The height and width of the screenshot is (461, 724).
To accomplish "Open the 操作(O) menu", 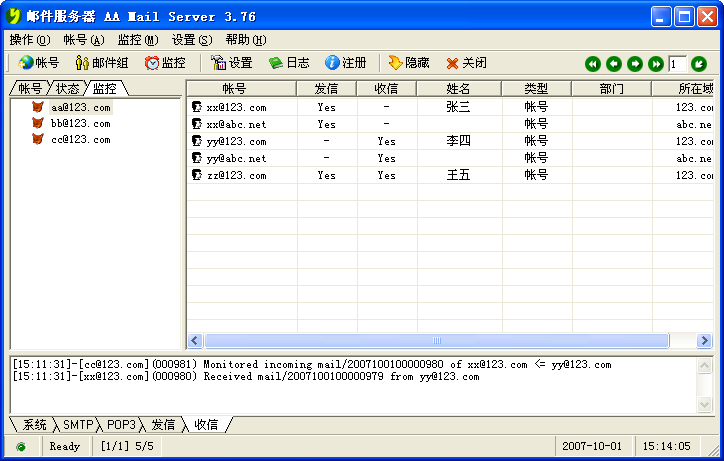I will coord(30,40).
